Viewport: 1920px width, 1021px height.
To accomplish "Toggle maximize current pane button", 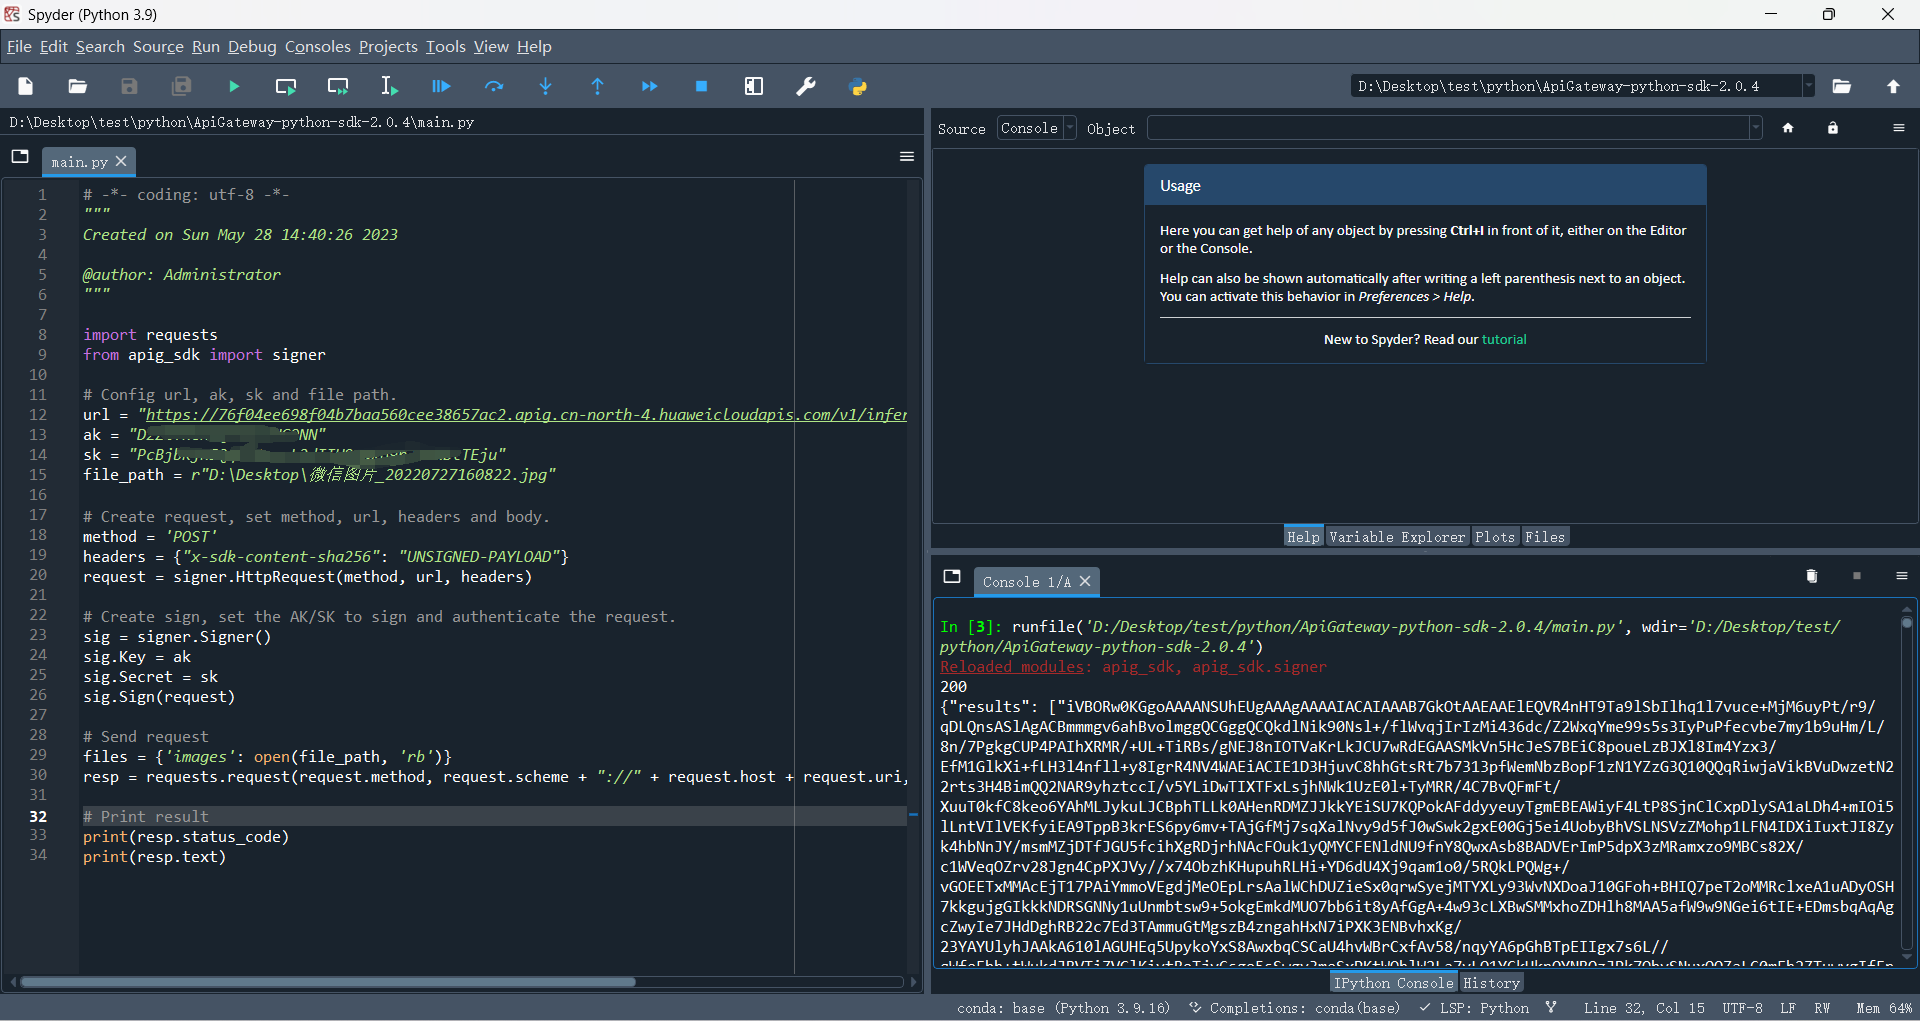I will tap(754, 87).
